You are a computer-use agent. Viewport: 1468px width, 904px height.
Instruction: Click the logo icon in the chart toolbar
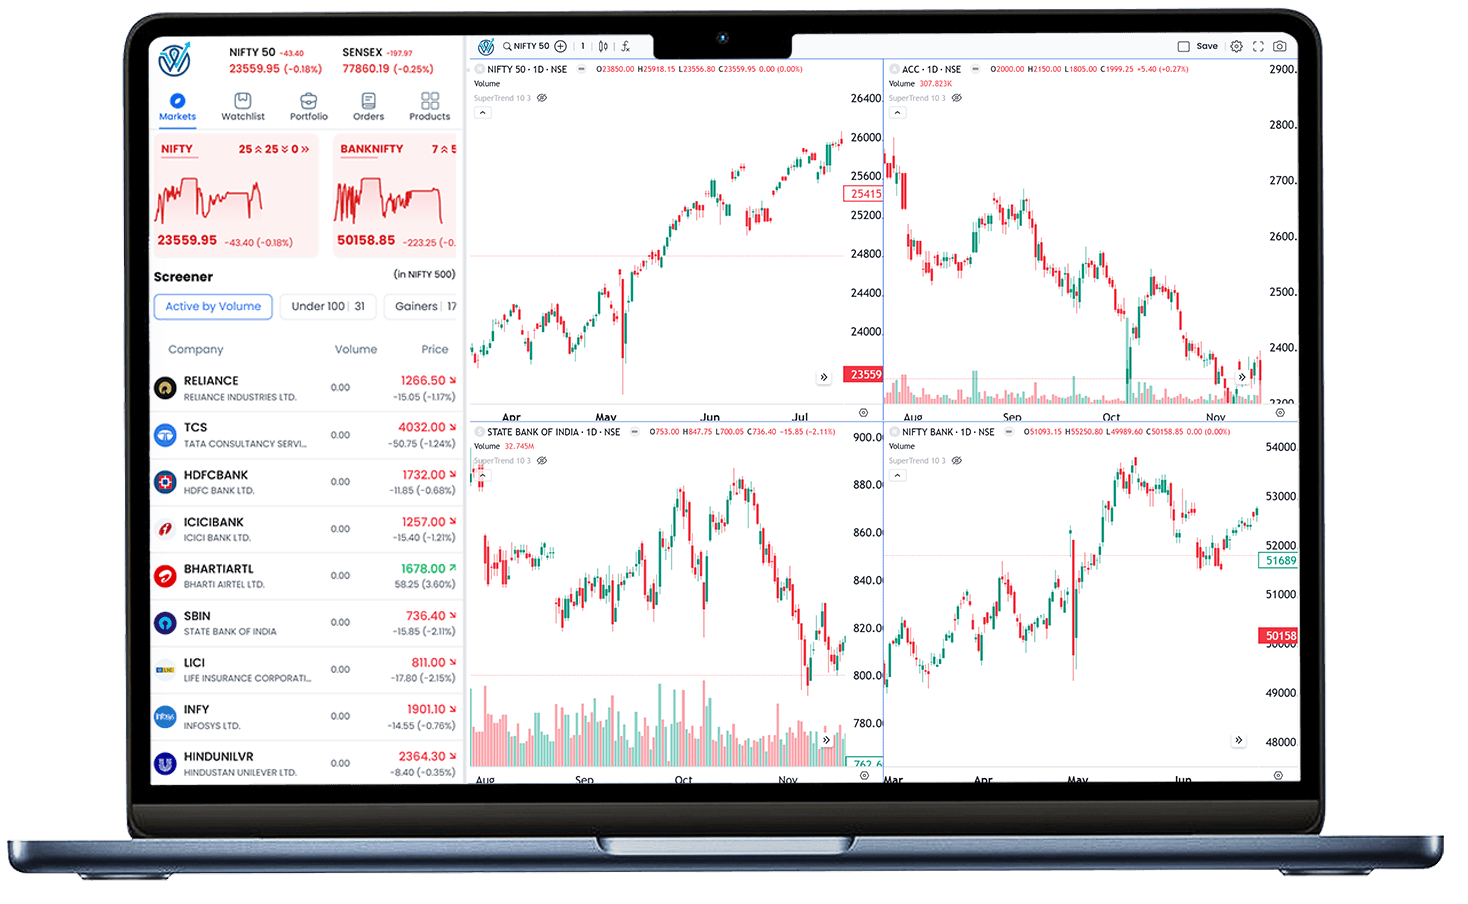click(x=486, y=46)
